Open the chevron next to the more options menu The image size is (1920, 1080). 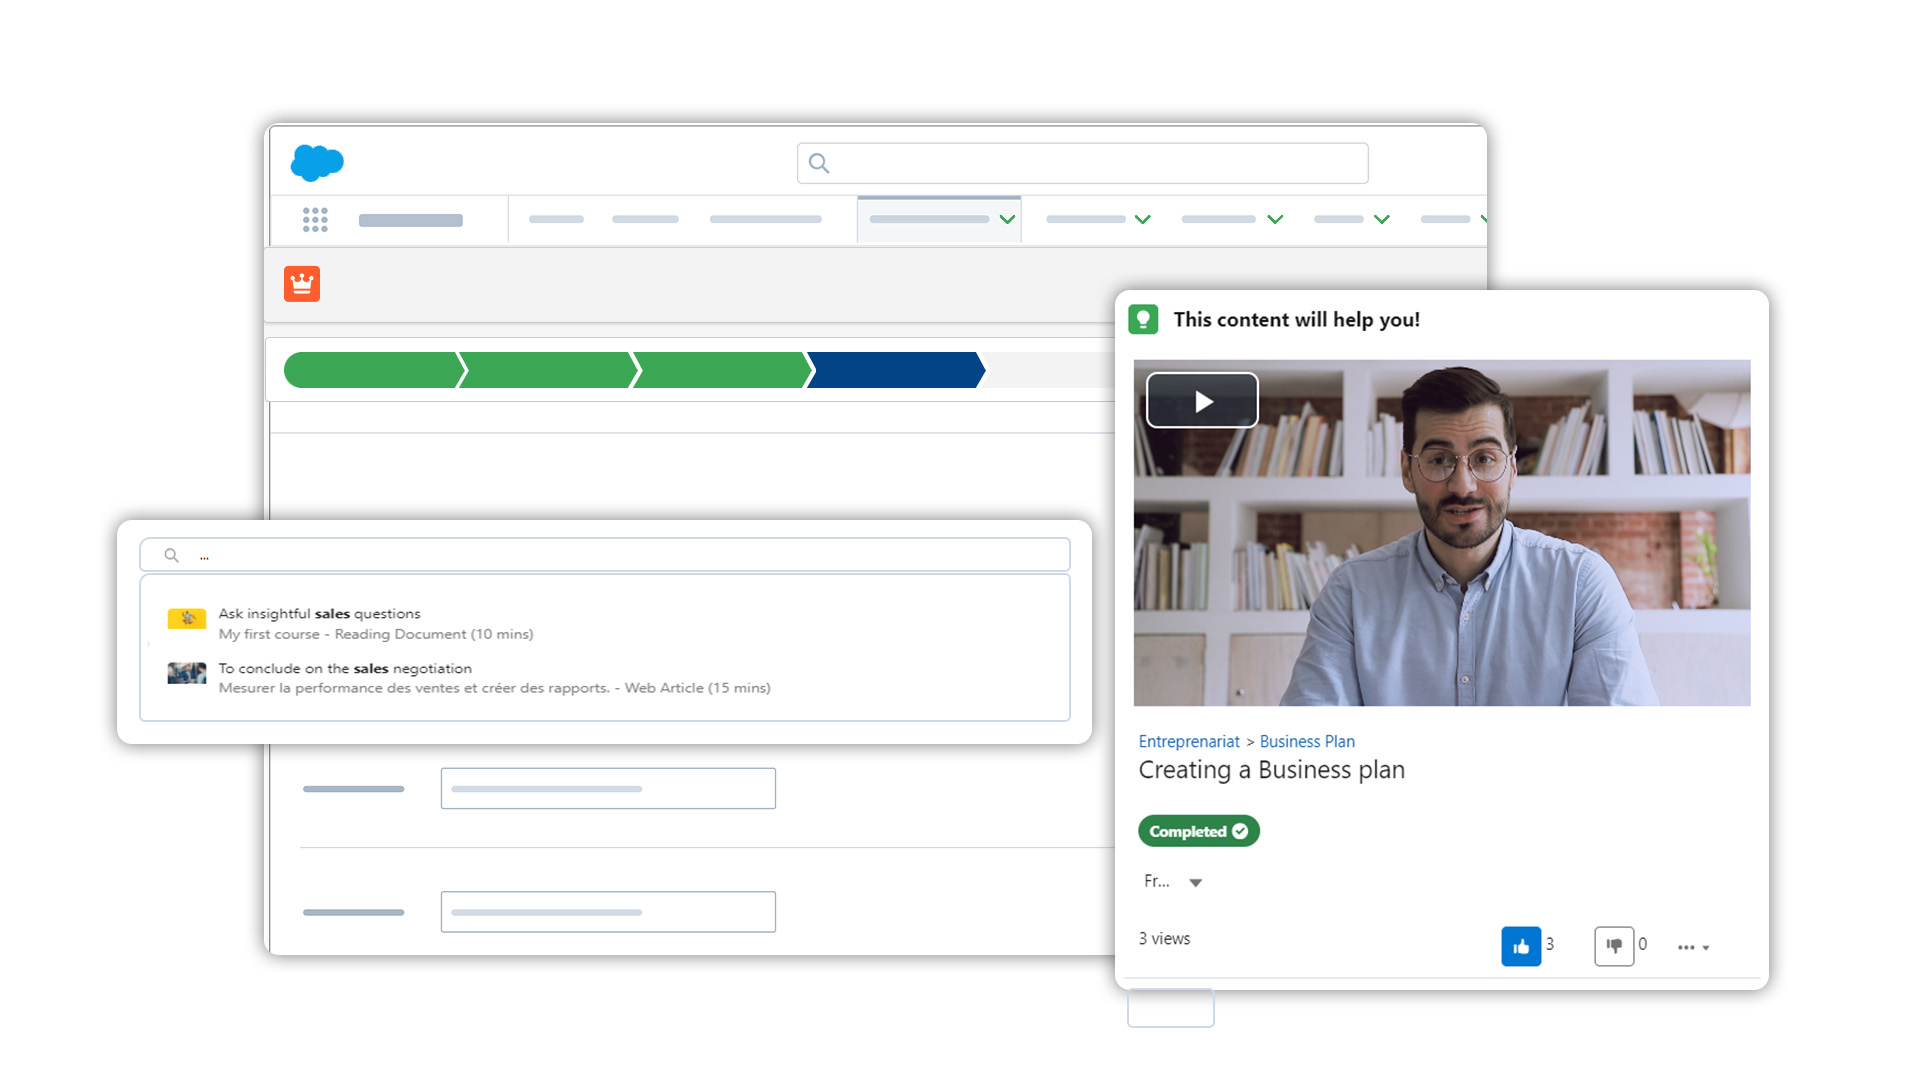tap(1706, 948)
